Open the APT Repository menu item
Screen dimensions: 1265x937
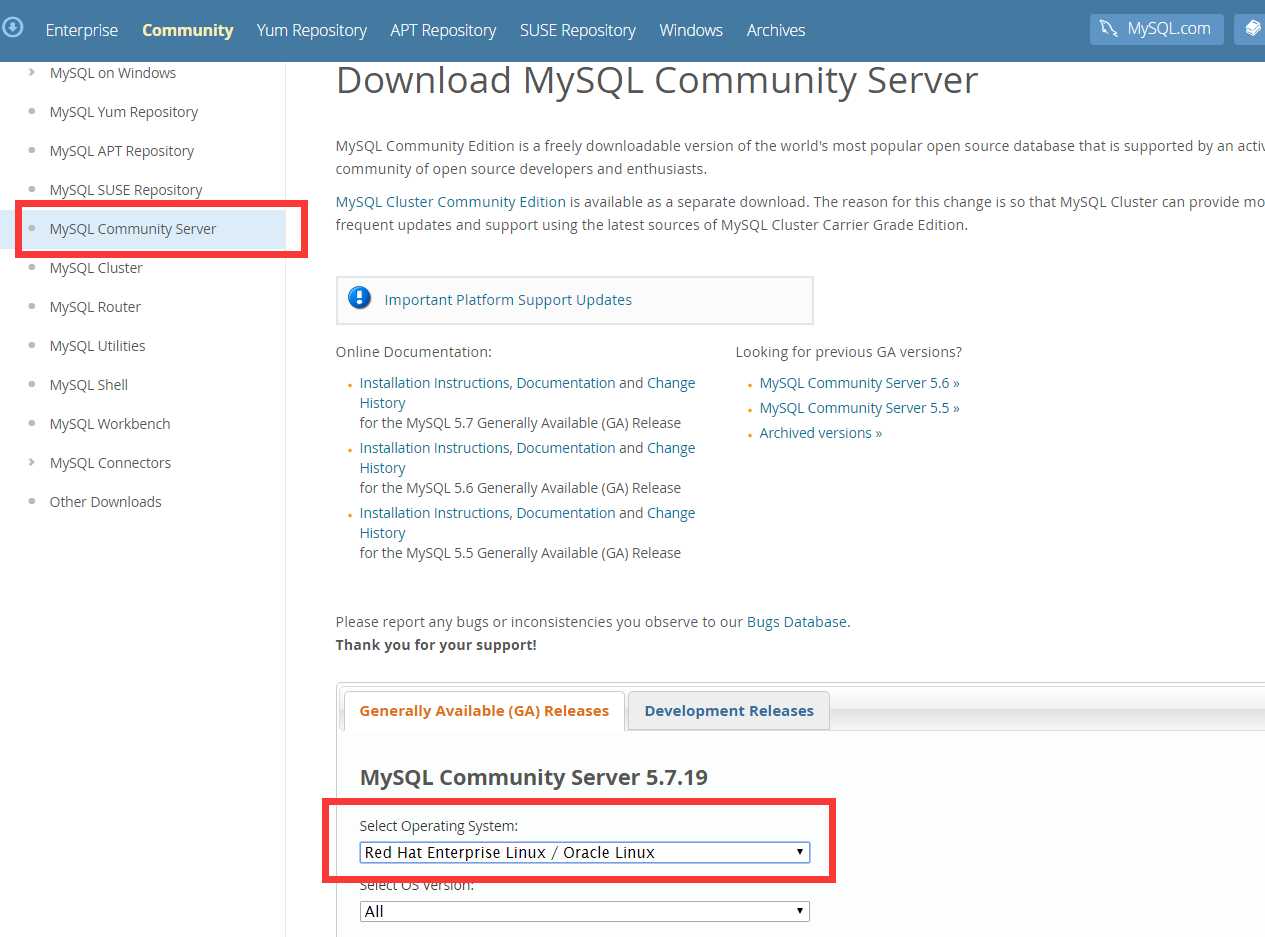coord(443,30)
